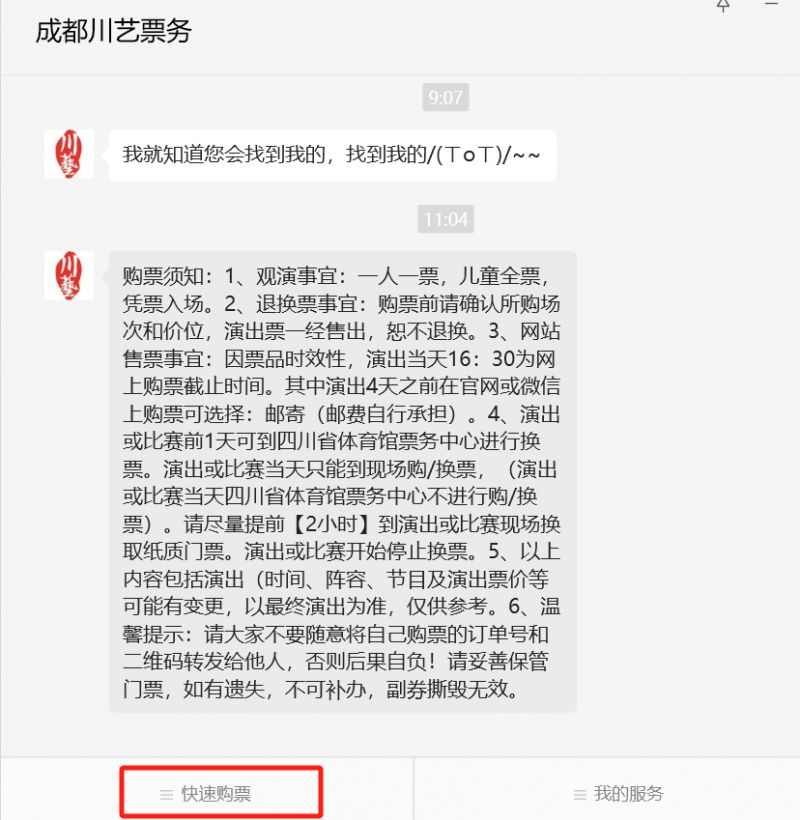
Task: Click the 副券撕毁无效 closing line
Action: 452,690
